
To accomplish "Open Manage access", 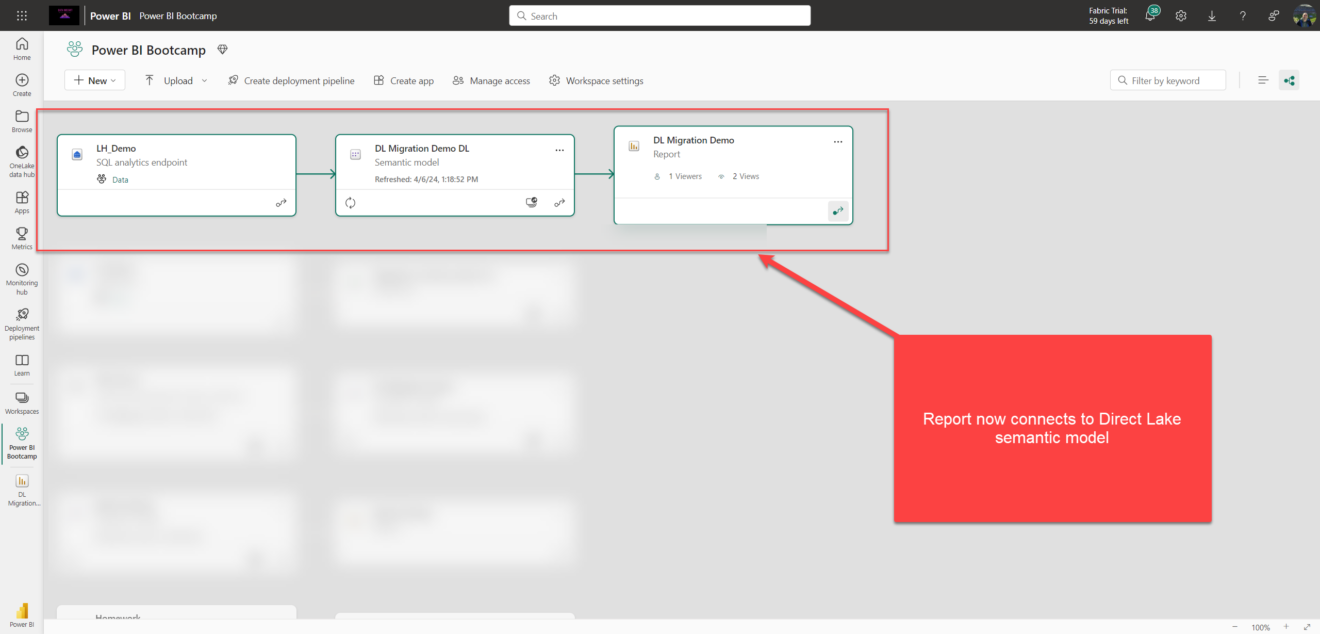I will pos(491,80).
